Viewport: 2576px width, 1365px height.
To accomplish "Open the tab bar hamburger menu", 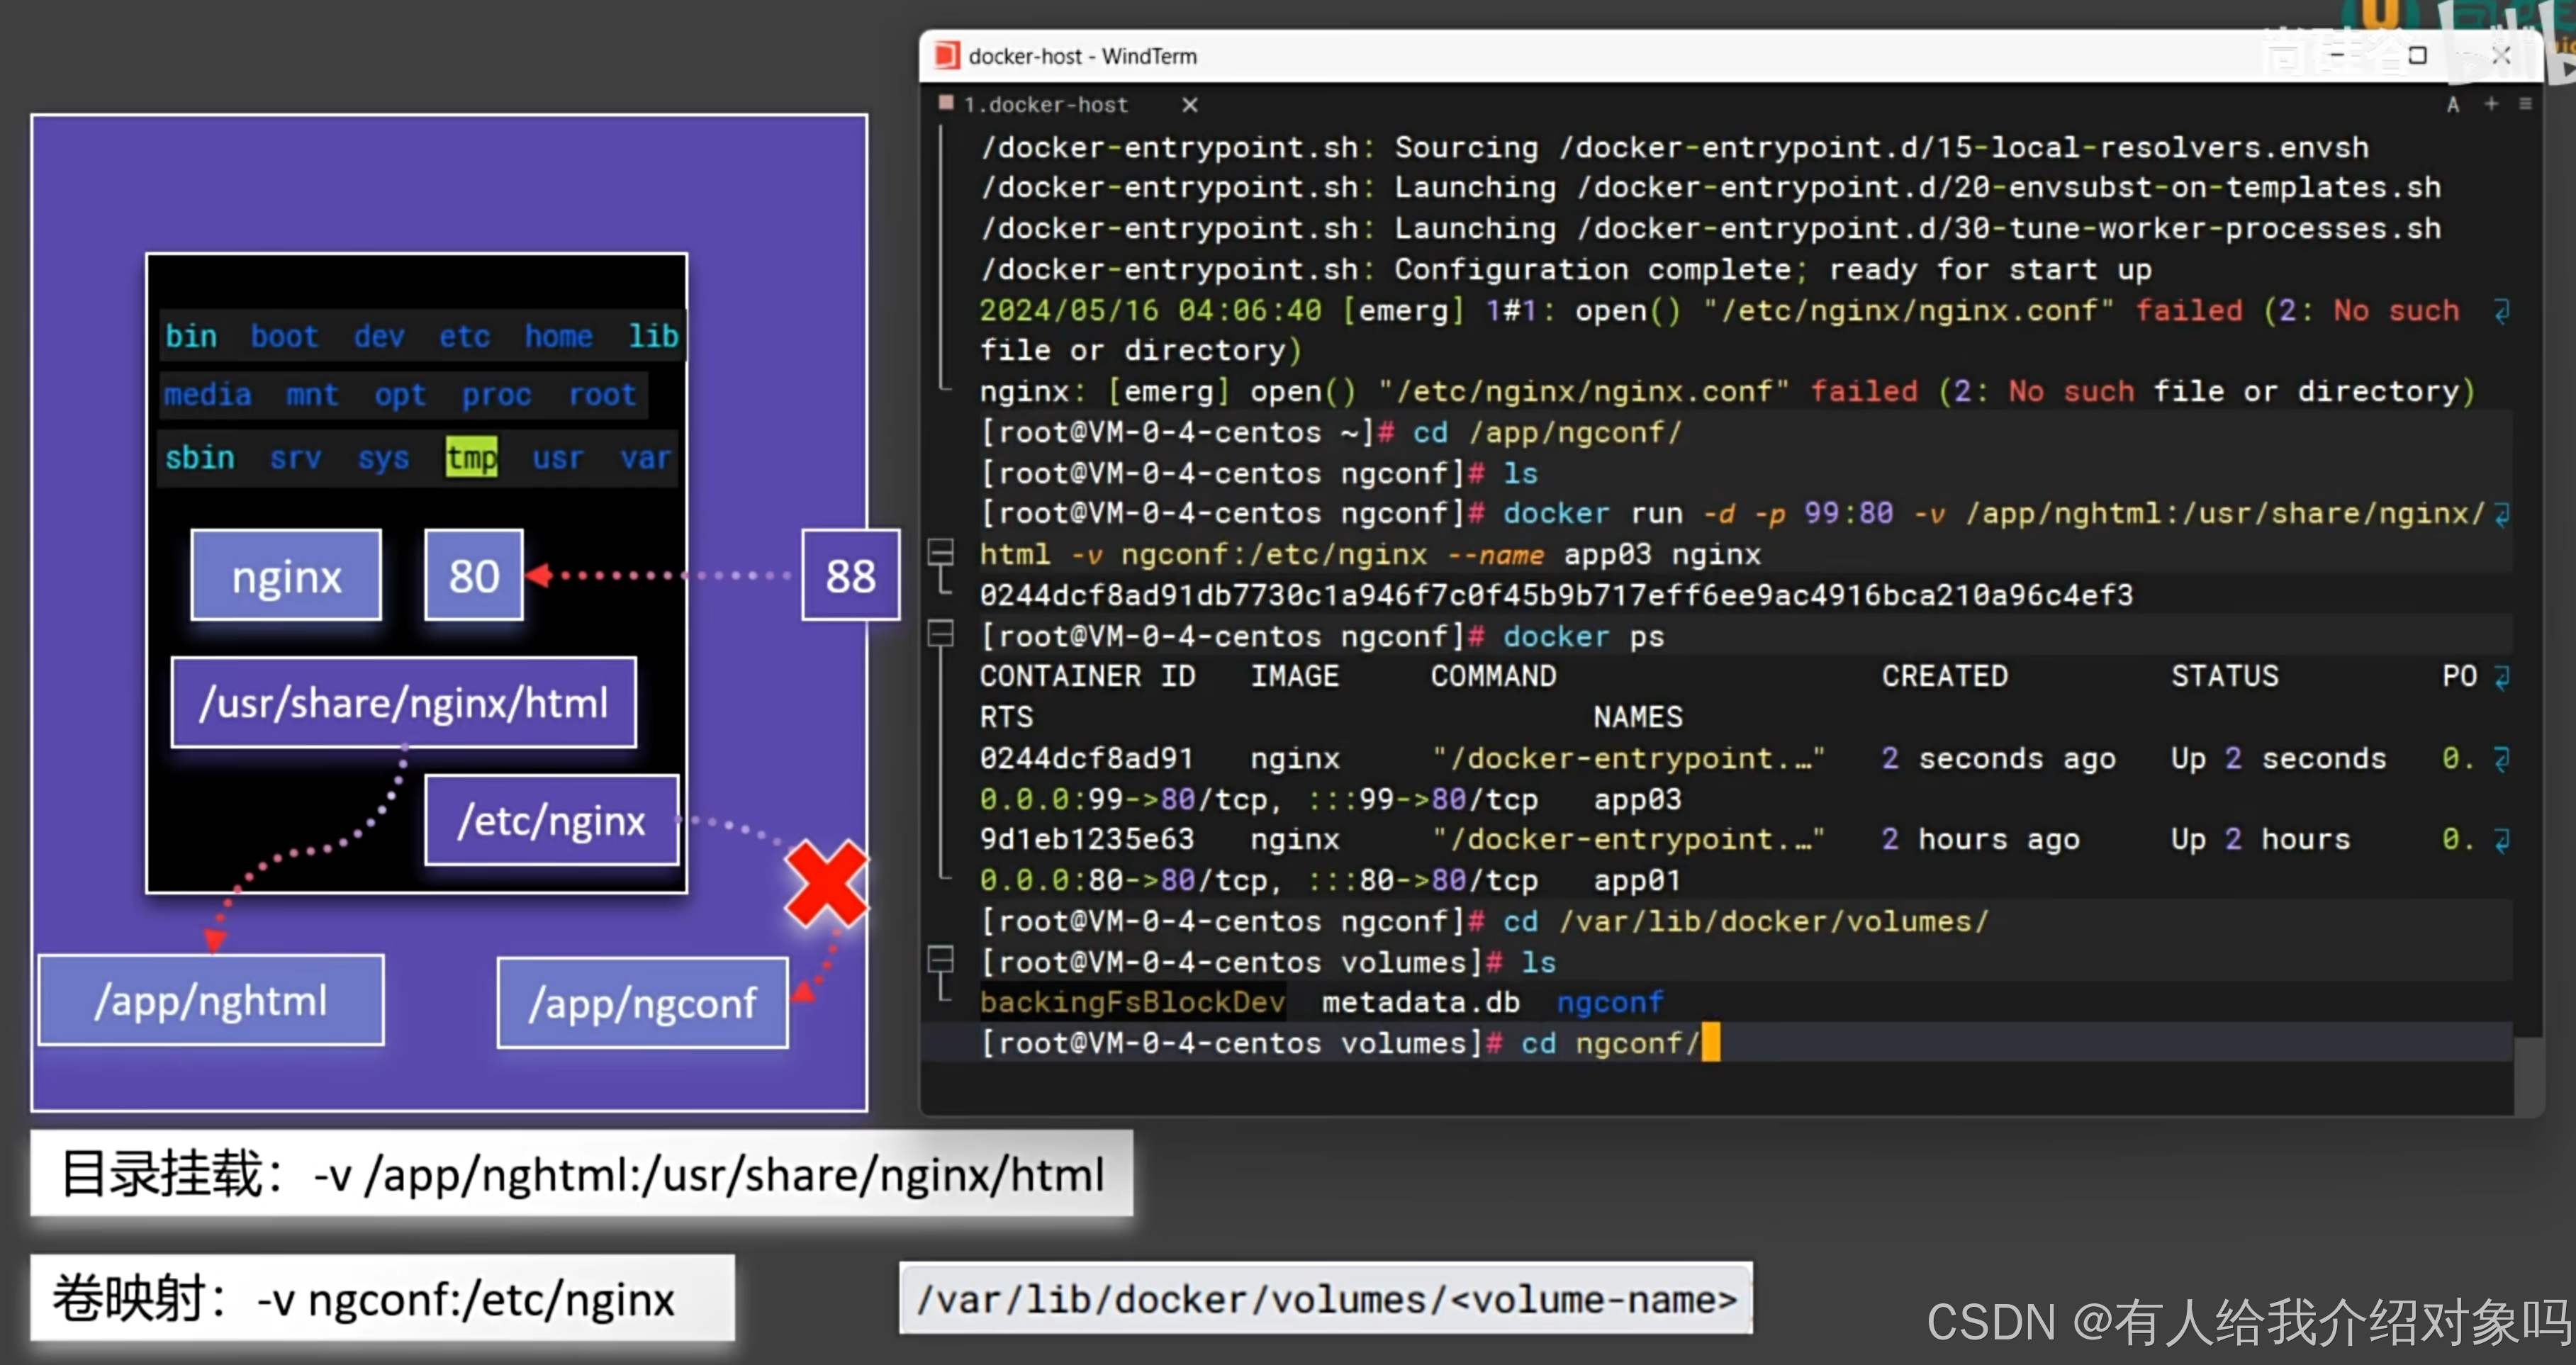I will click(x=2525, y=104).
